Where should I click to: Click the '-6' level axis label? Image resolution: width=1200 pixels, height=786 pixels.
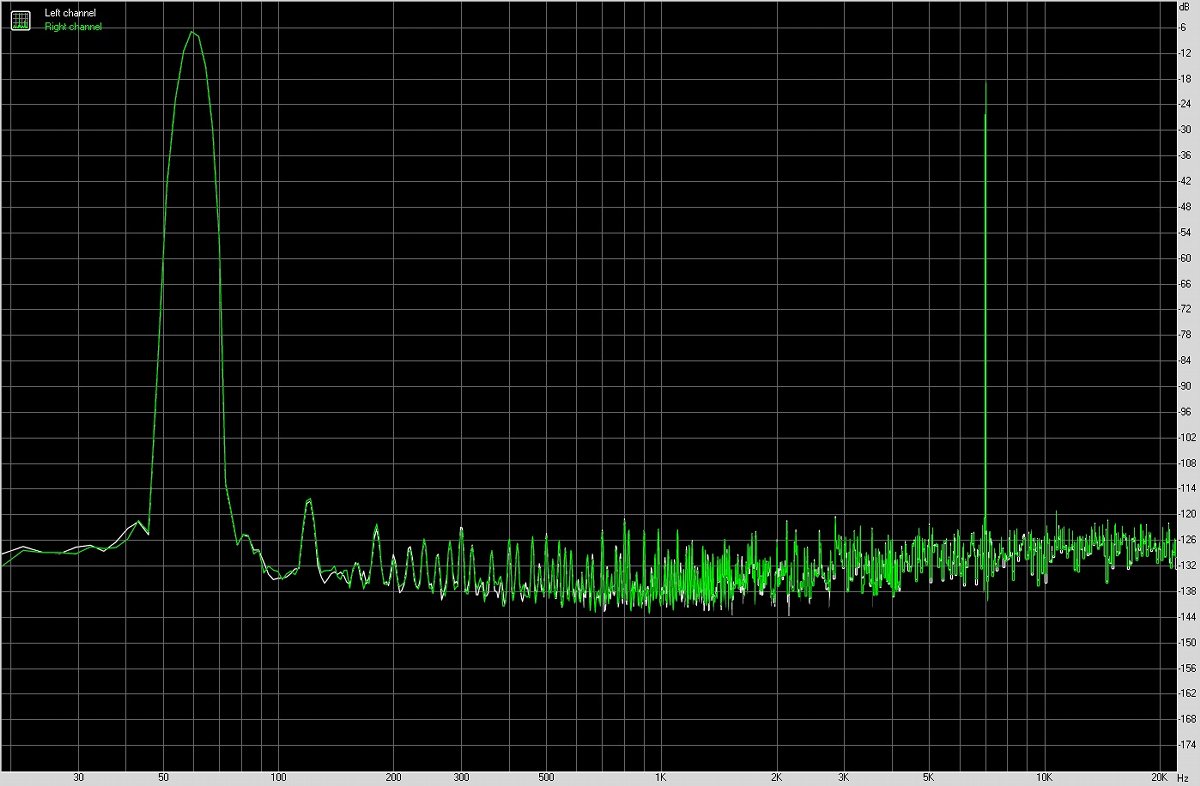click(x=1184, y=27)
